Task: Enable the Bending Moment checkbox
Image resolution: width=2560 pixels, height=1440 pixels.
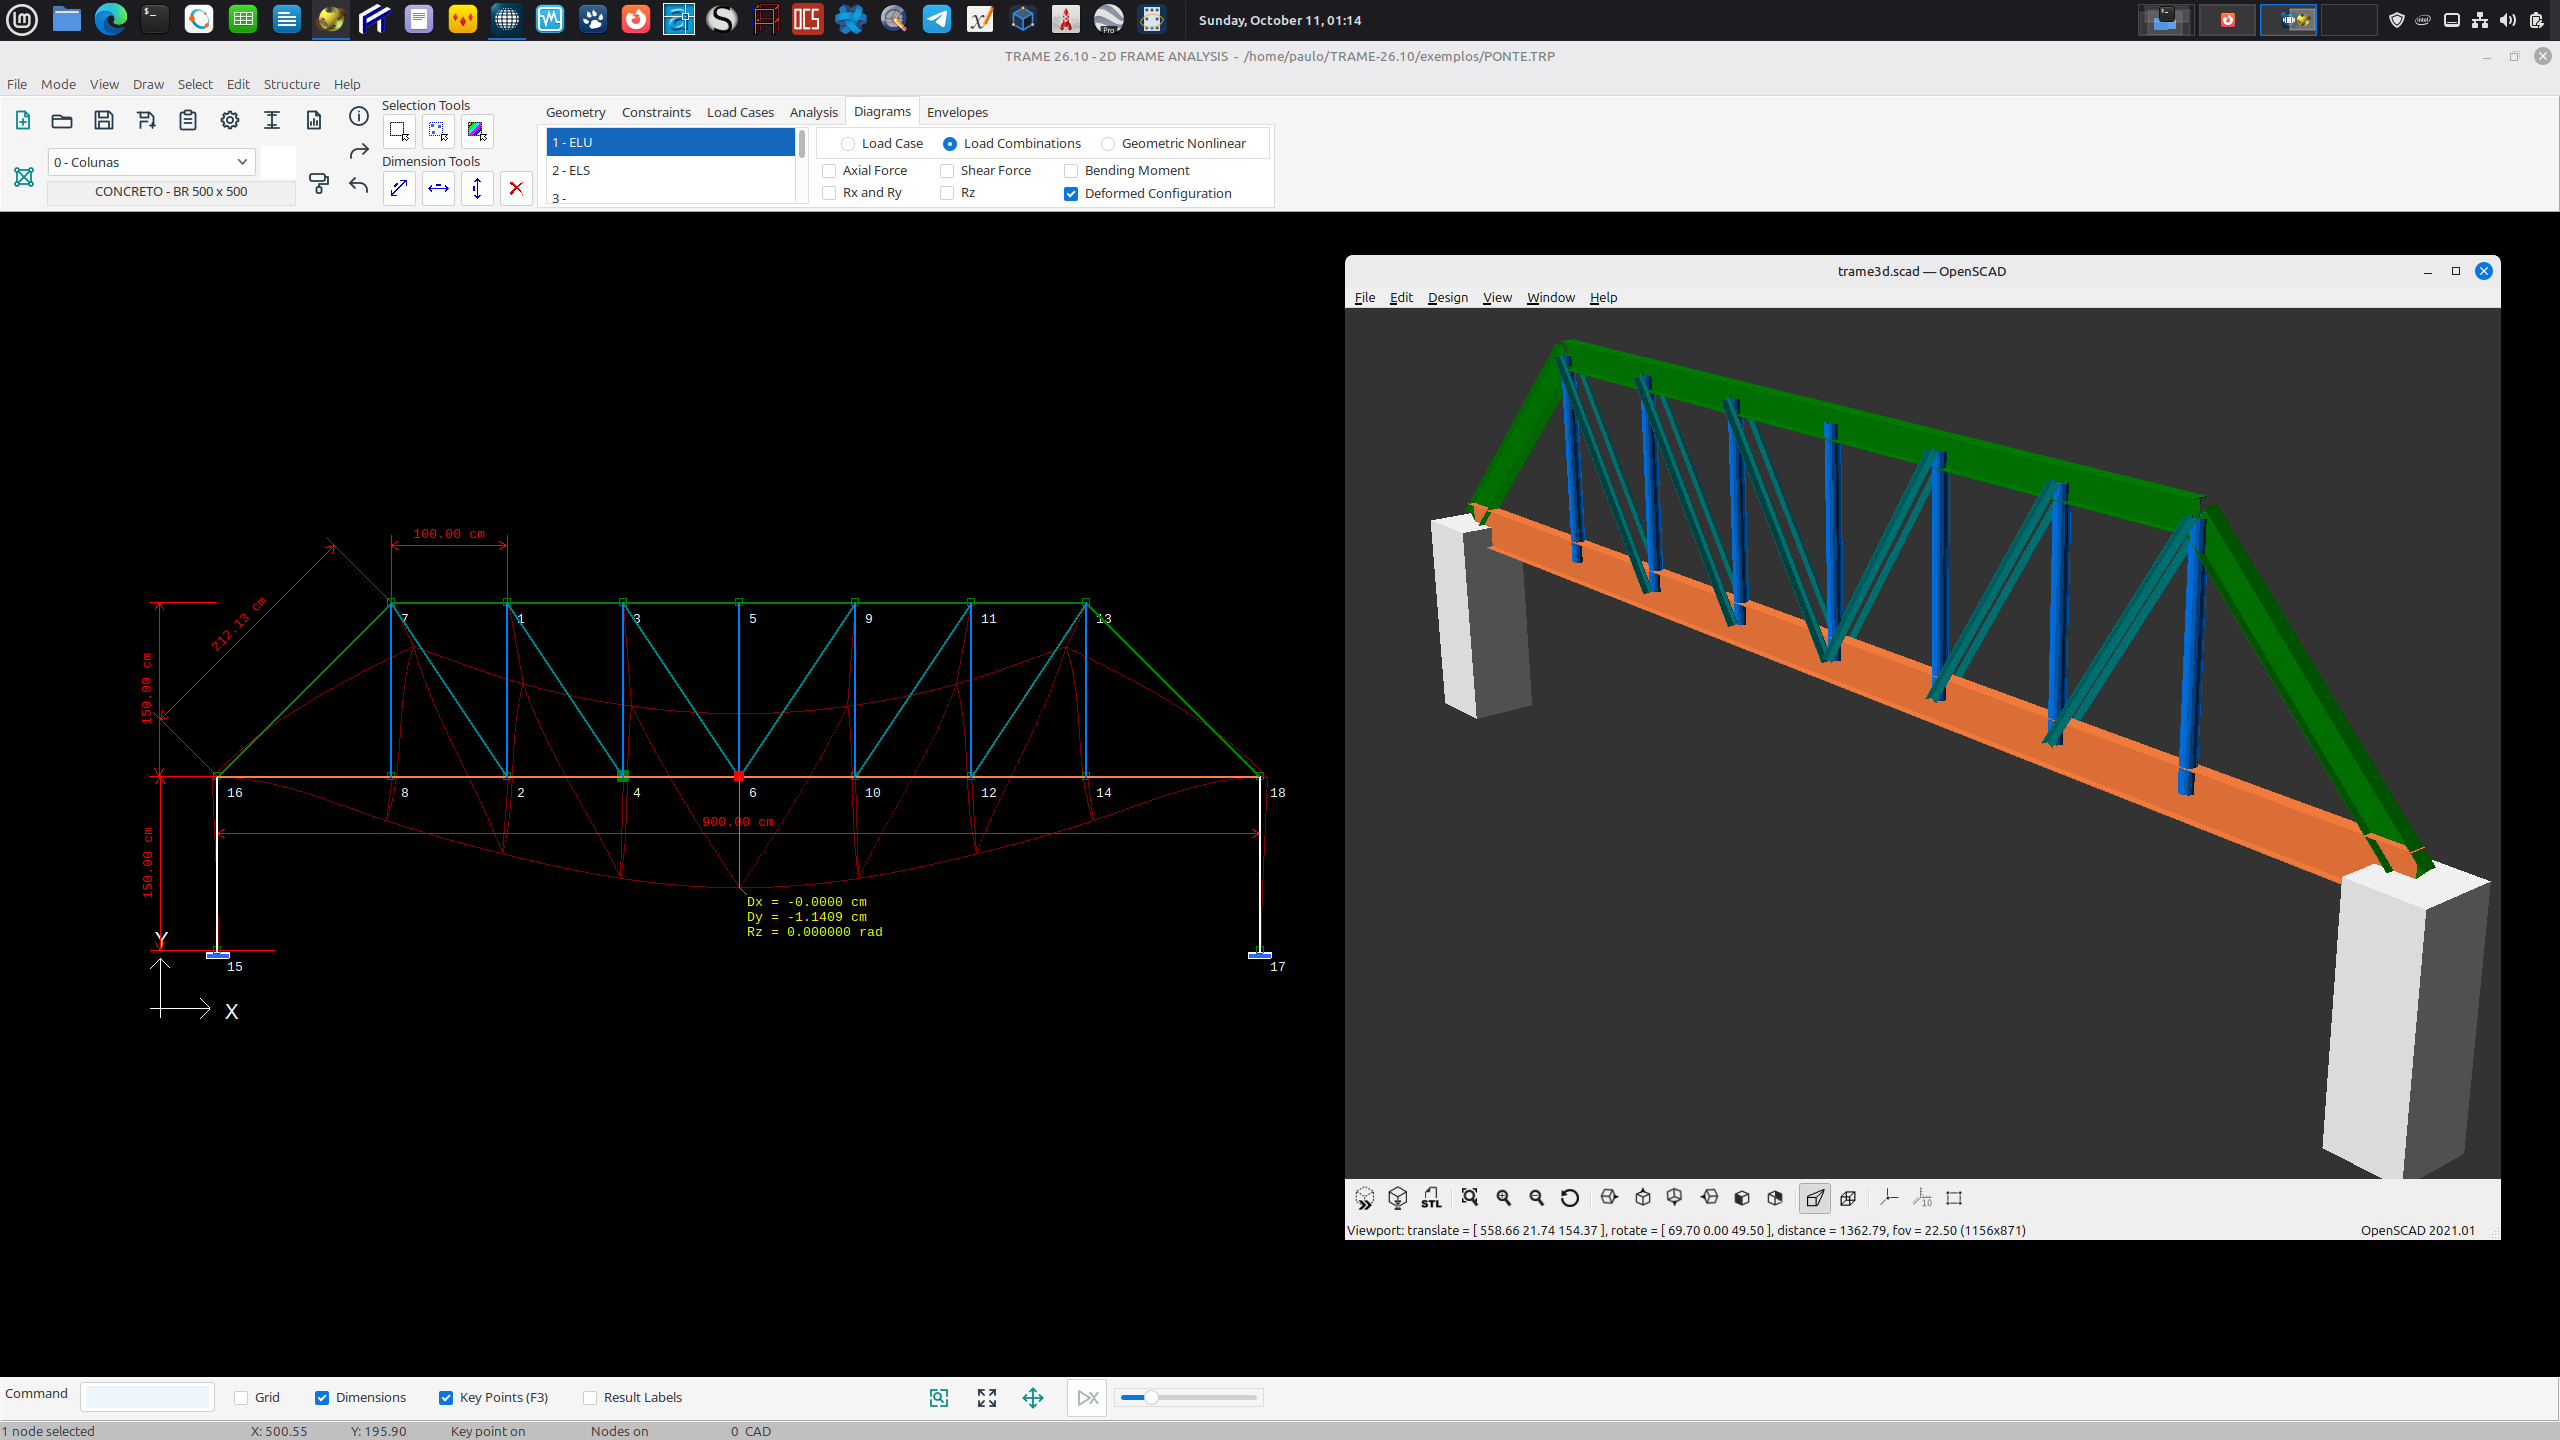Action: tap(1071, 171)
